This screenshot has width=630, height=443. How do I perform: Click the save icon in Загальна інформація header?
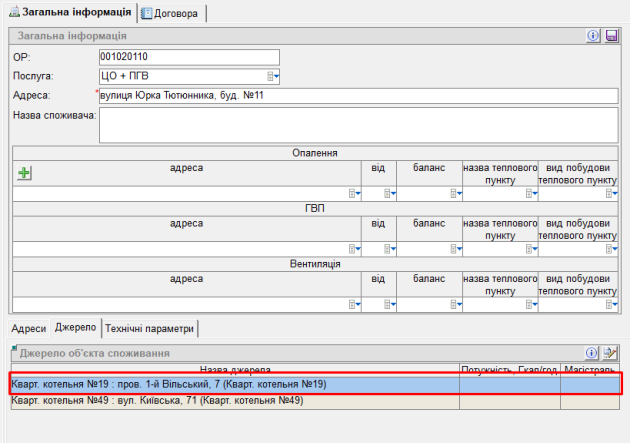click(611, 36)
